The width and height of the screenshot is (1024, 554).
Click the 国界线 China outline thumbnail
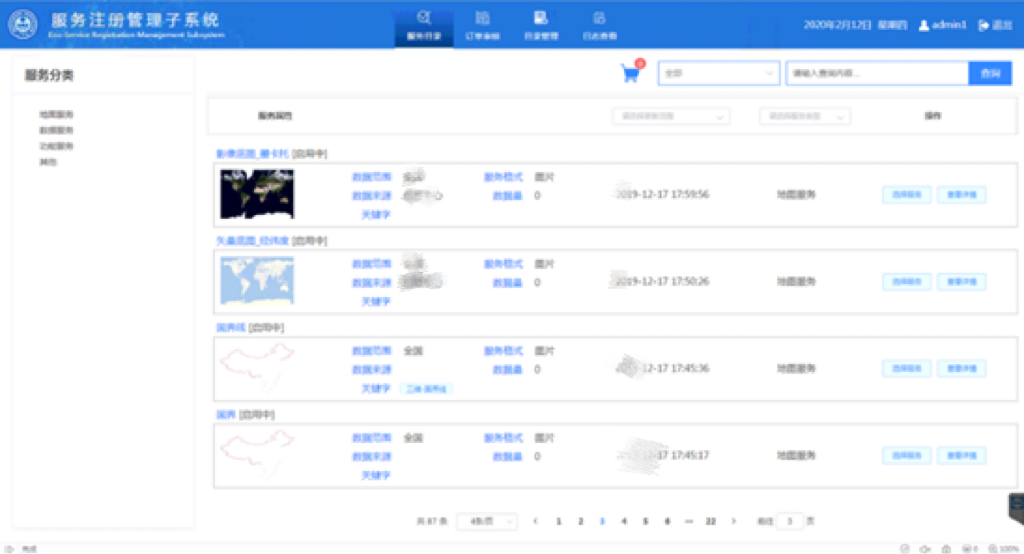pos(257,368)
